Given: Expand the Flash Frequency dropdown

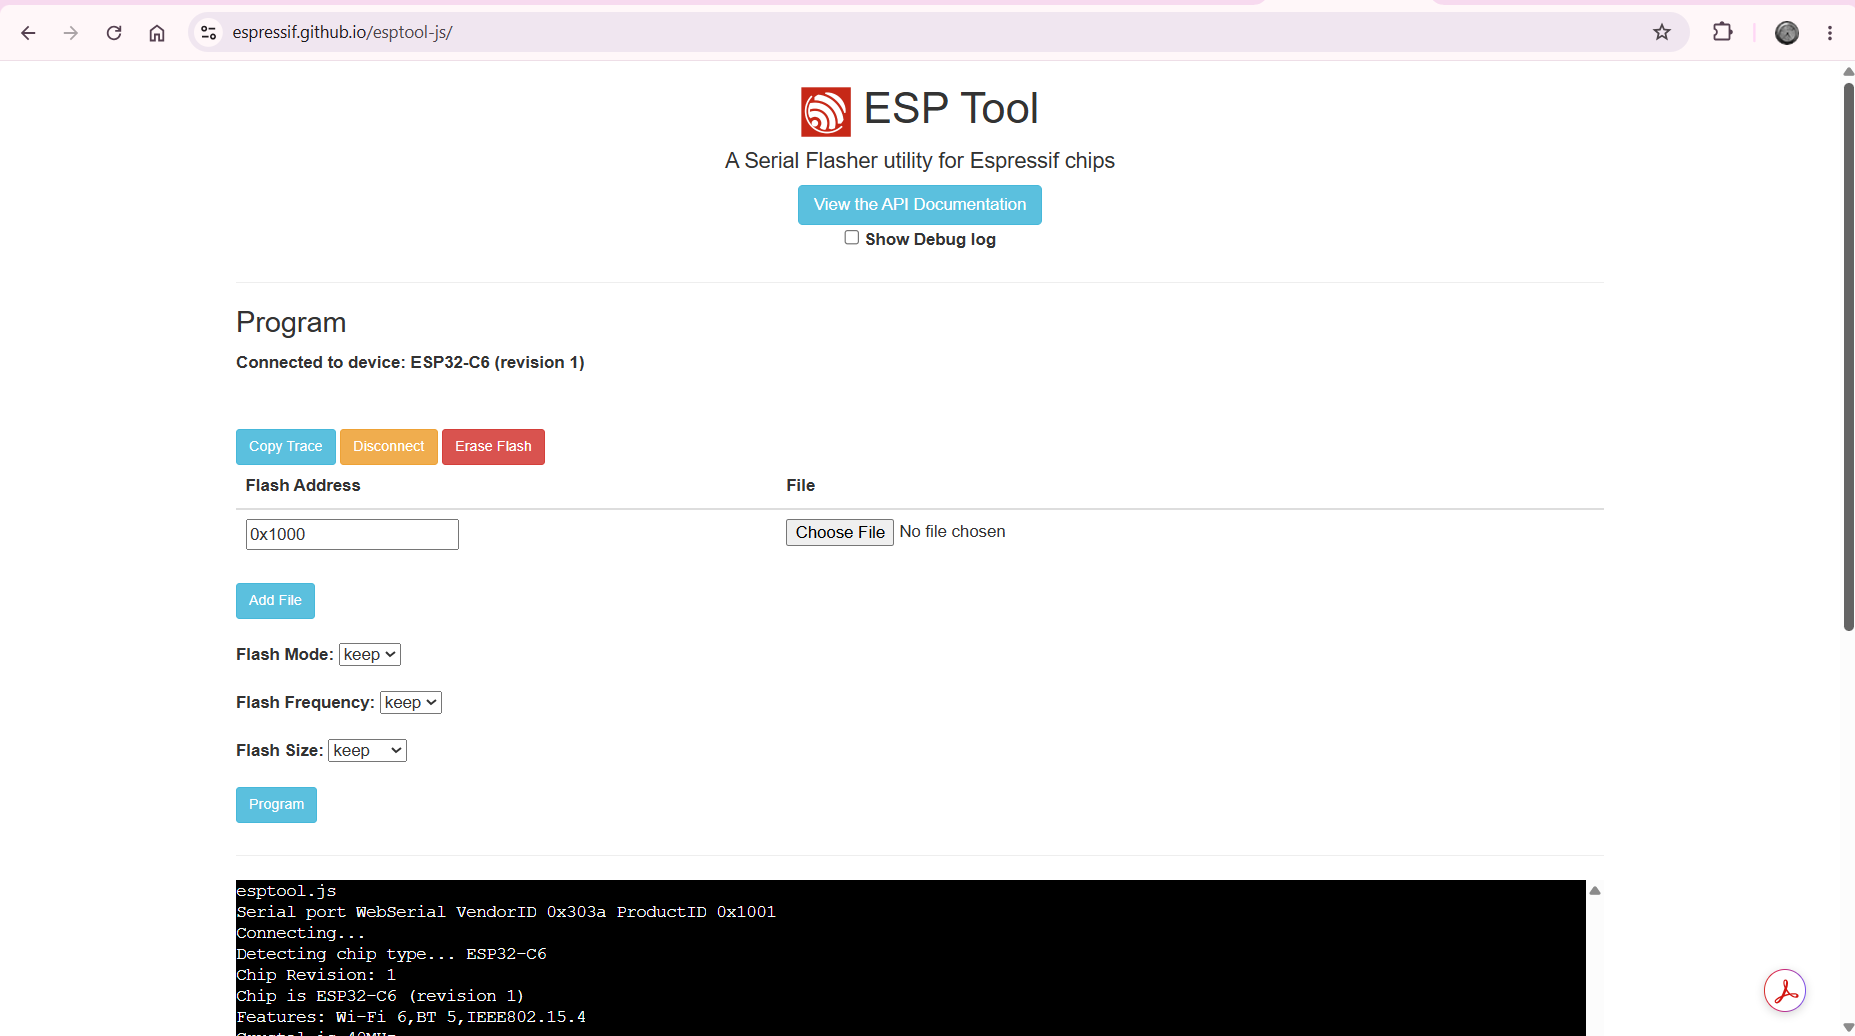Looking at the screenshot, I should point(411,702).
